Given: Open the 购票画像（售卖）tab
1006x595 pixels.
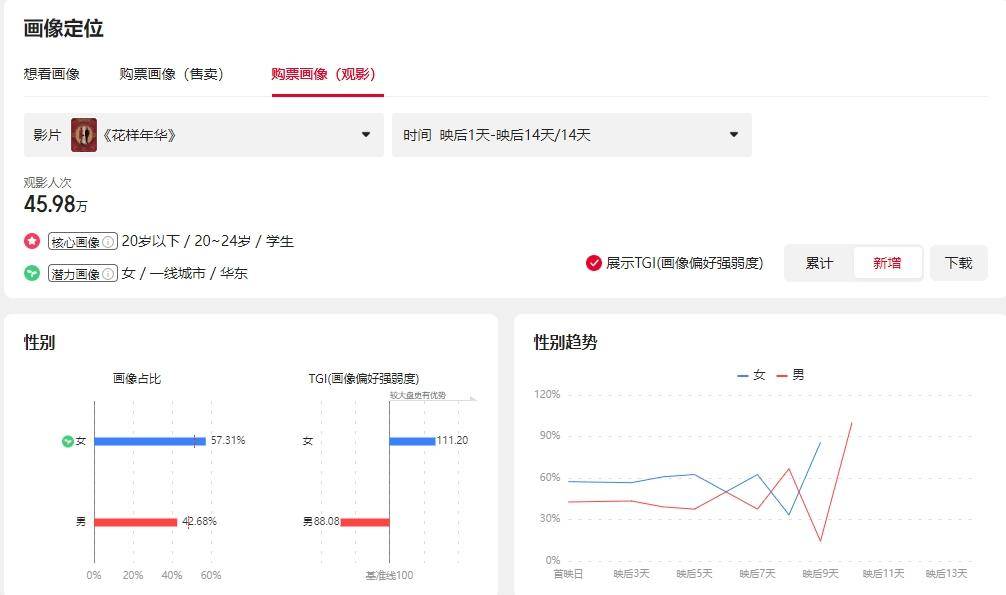Looking at the screenshot, I should coord(171,74).
